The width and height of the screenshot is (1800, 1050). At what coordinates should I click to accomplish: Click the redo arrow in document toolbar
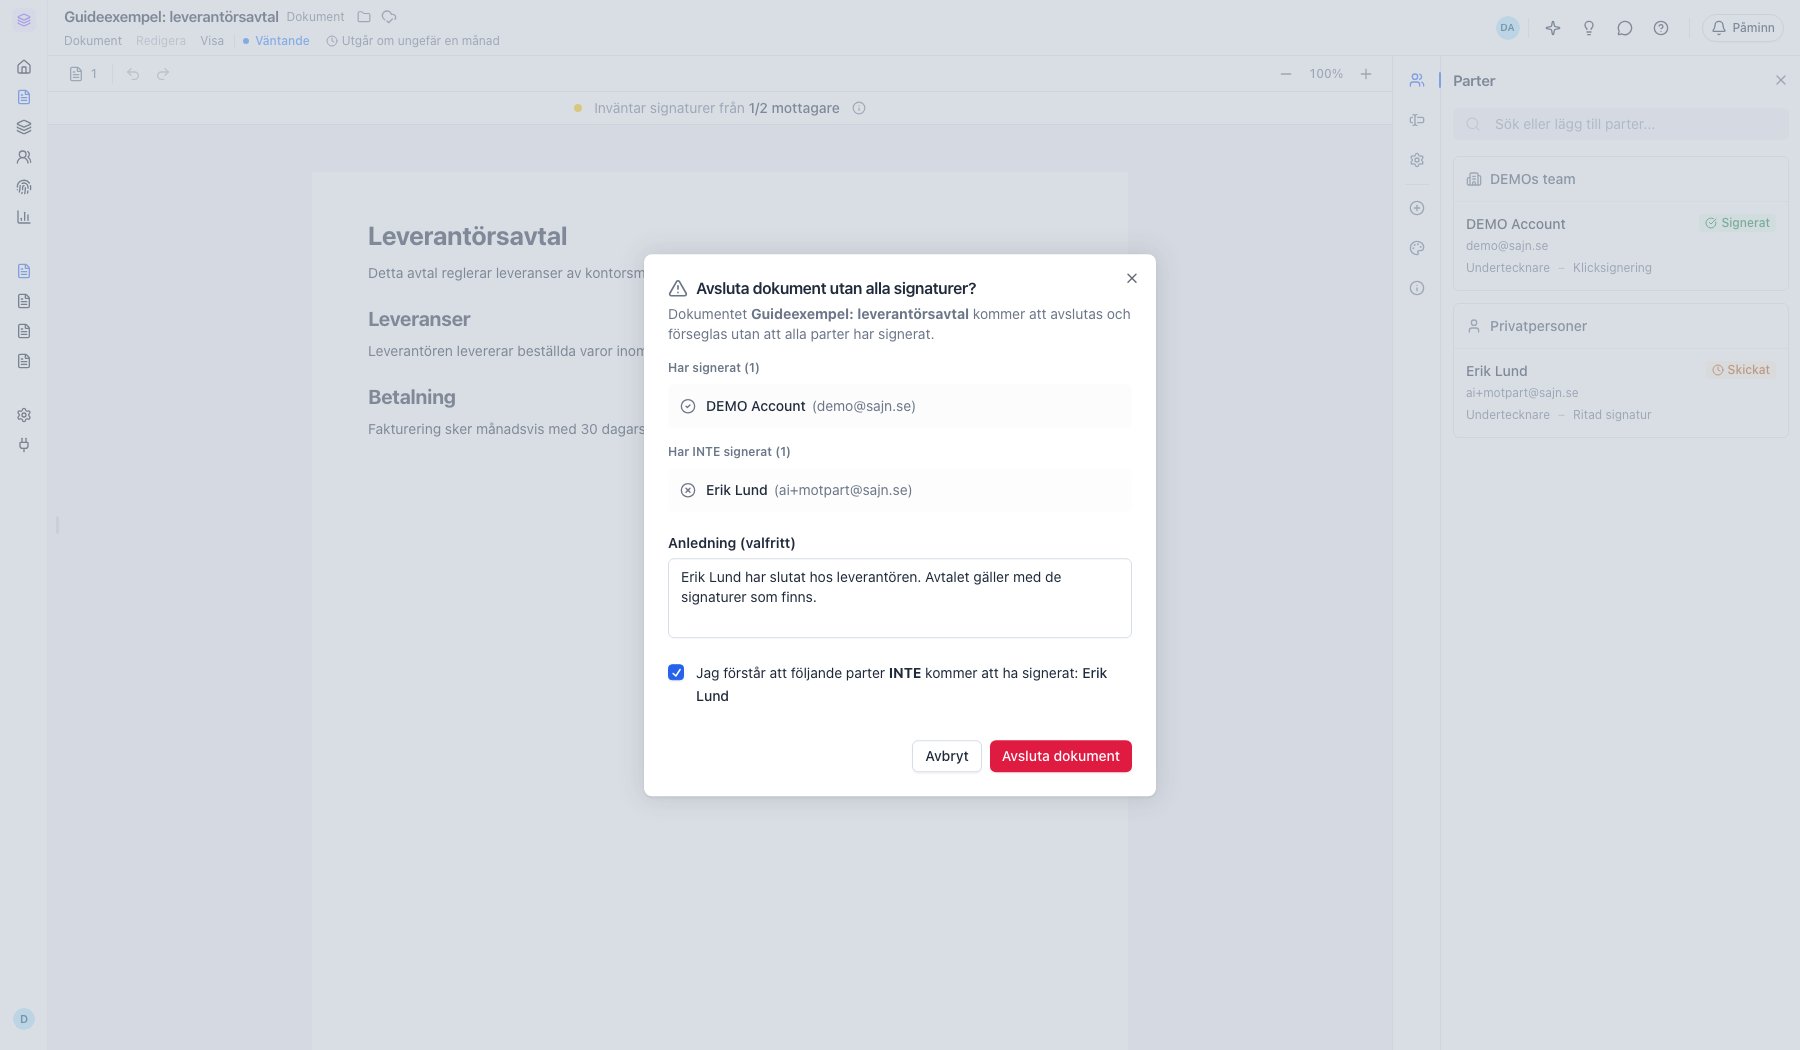point(163,74)
